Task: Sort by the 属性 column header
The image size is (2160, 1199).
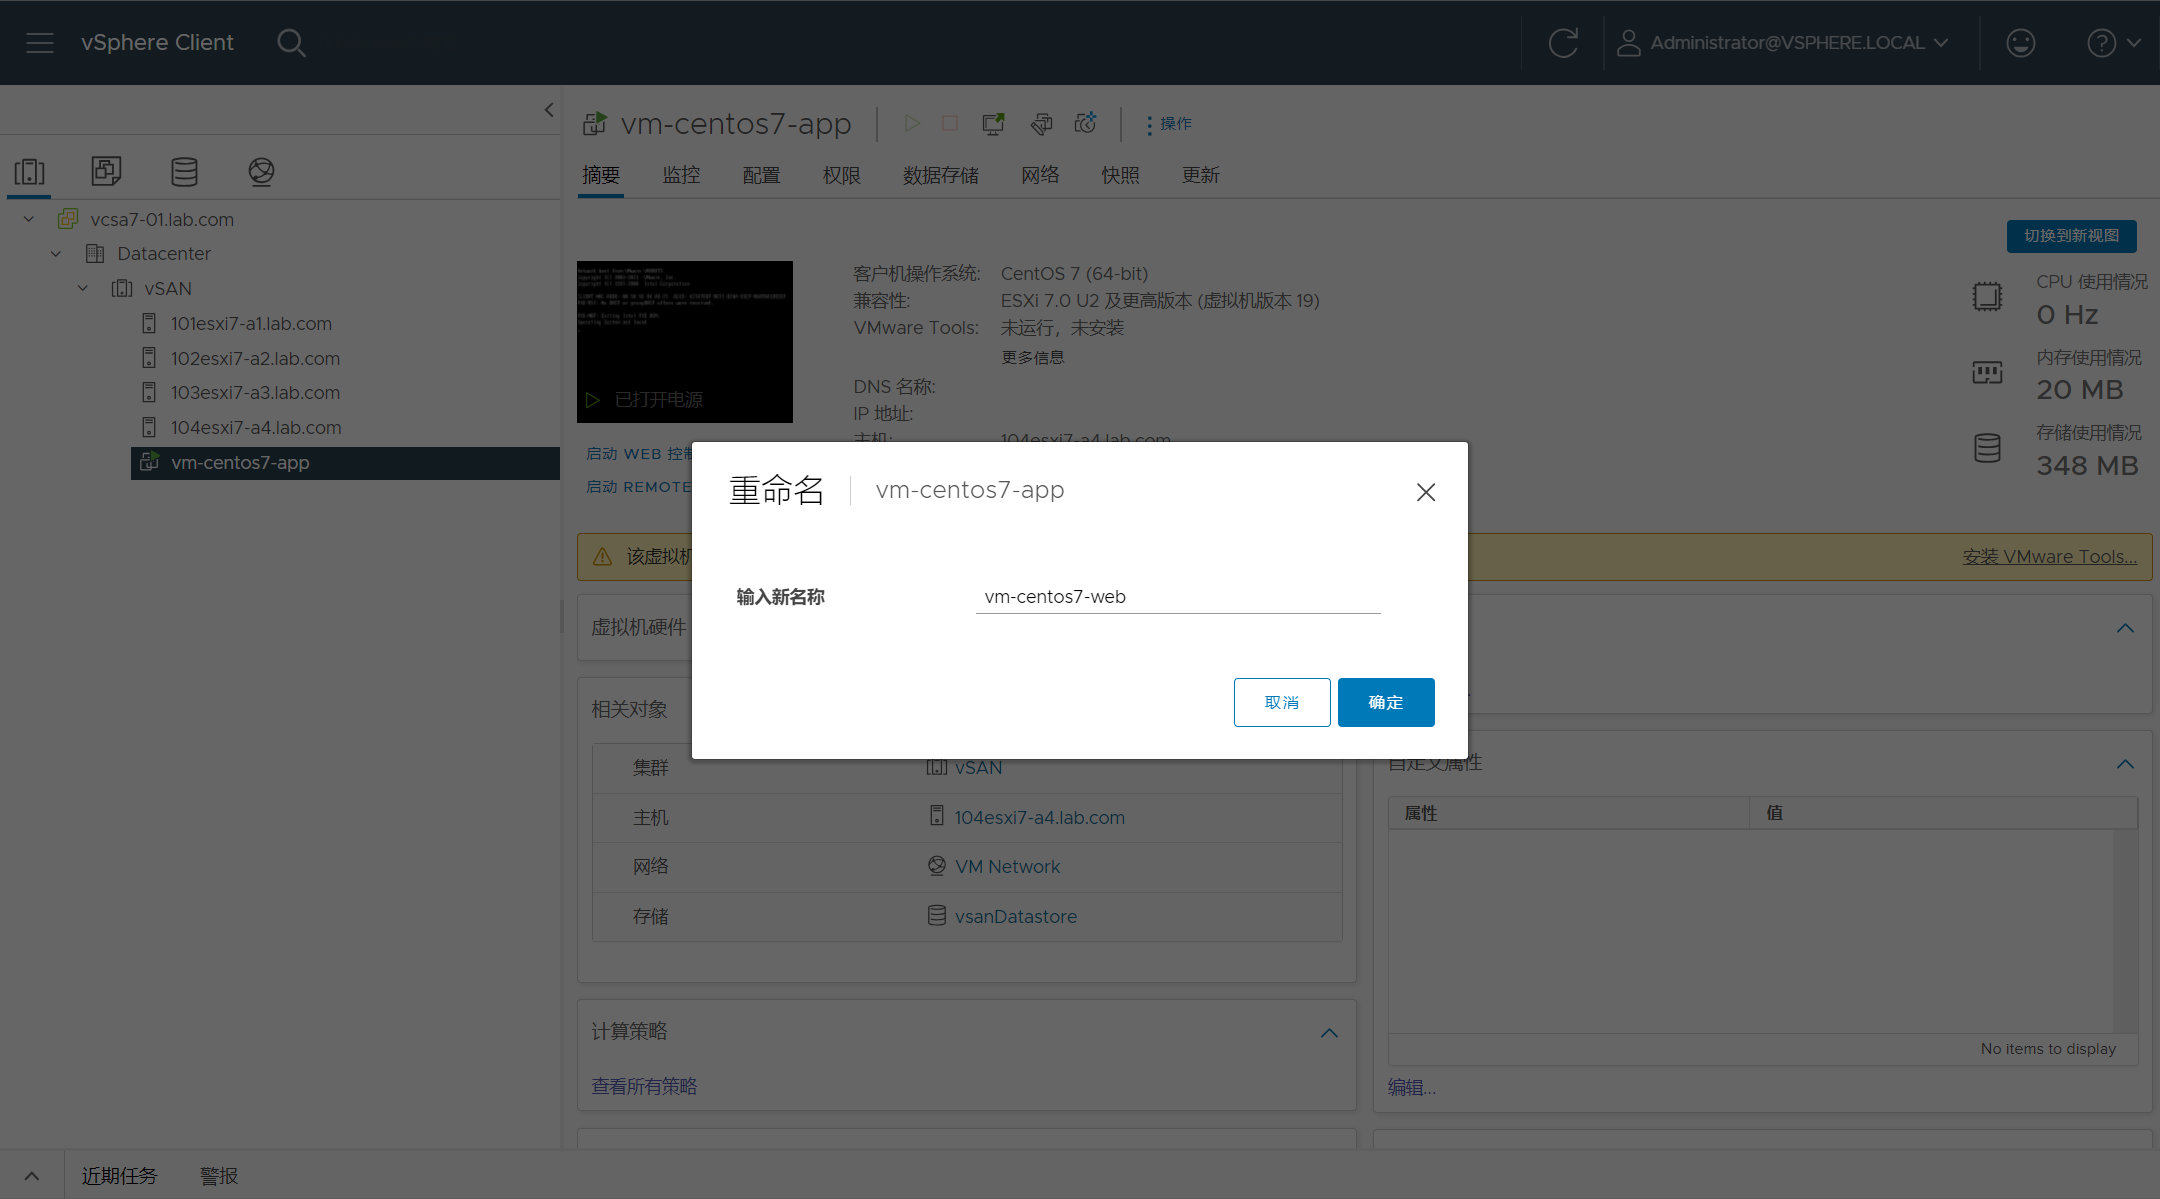Action: coord(1569,813)
